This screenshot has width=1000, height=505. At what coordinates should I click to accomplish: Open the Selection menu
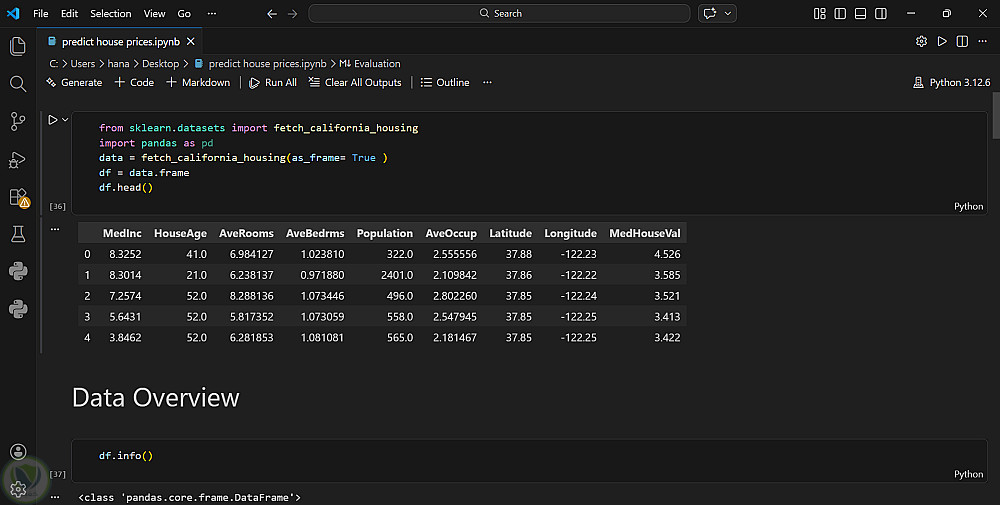tap(110, 14)
